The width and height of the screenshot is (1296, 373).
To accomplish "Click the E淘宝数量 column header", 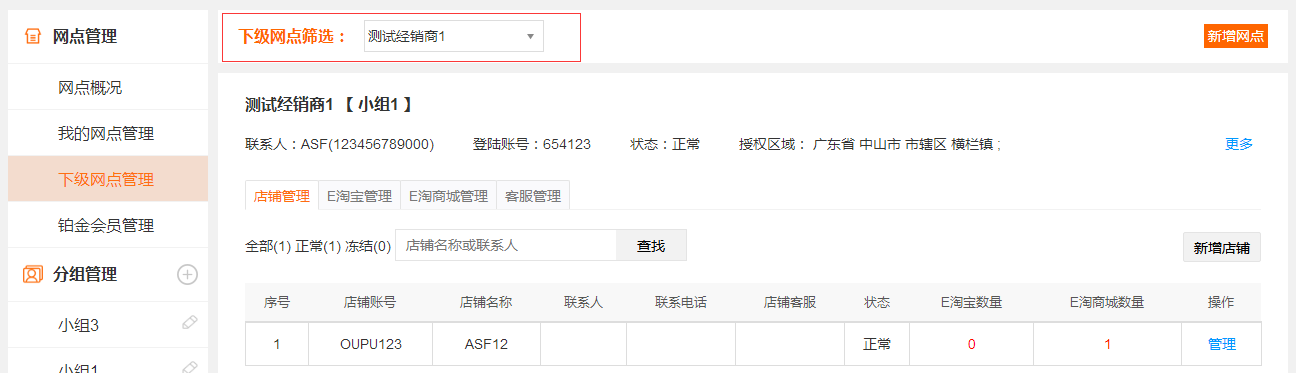I will pyautogui.click(x=971, y=302).
